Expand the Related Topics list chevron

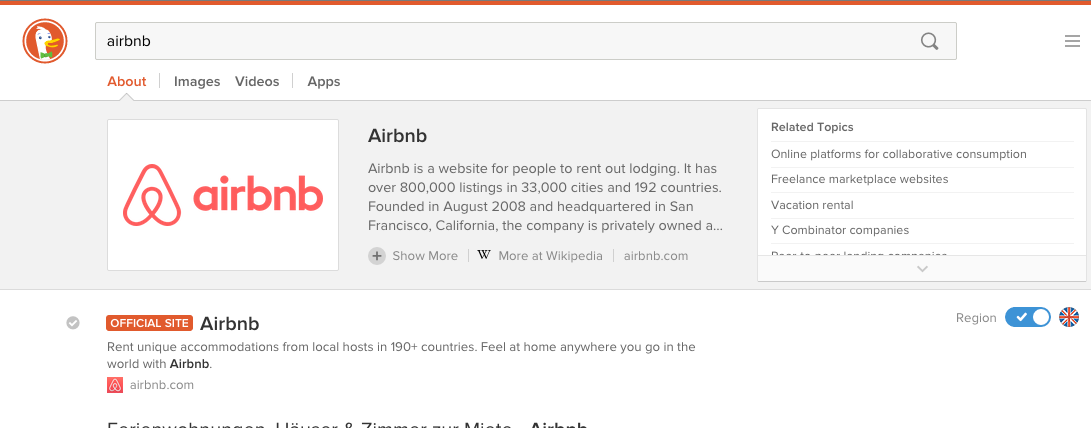[x=922, y=268]
